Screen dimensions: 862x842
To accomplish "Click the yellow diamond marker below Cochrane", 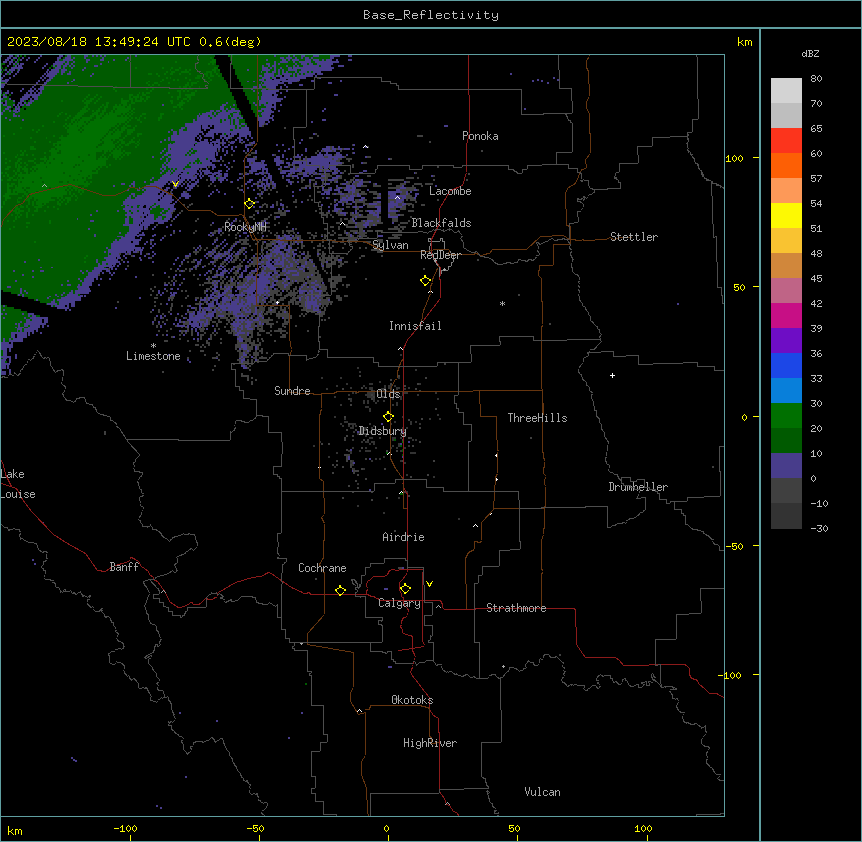I will (340, 590).
